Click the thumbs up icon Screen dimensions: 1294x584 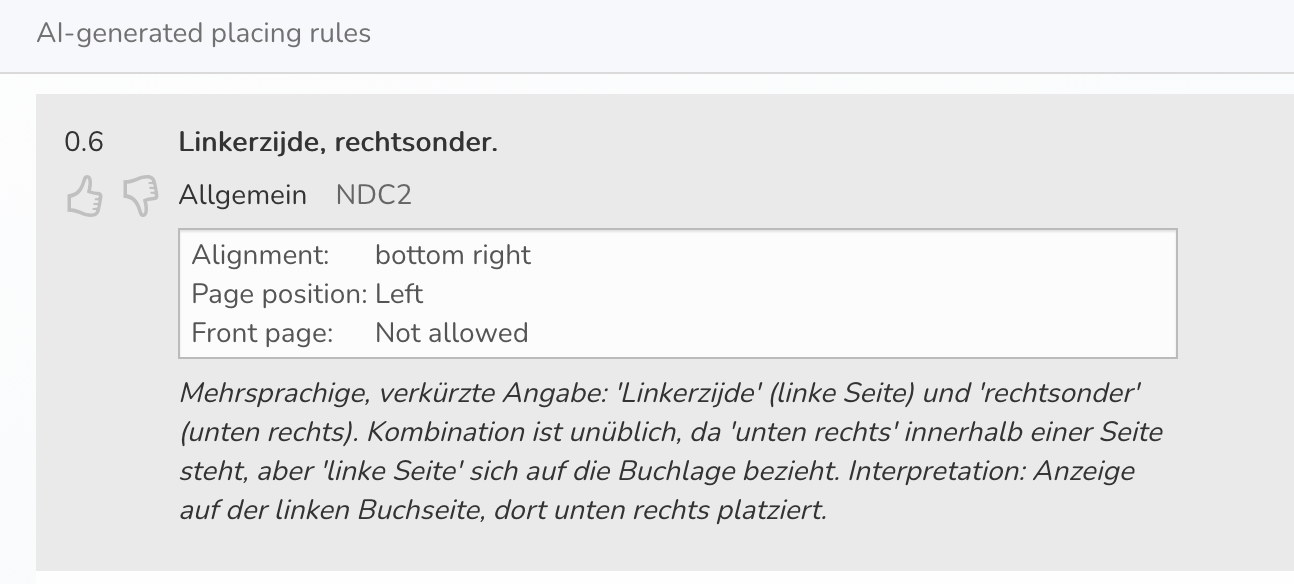[85, 197]
